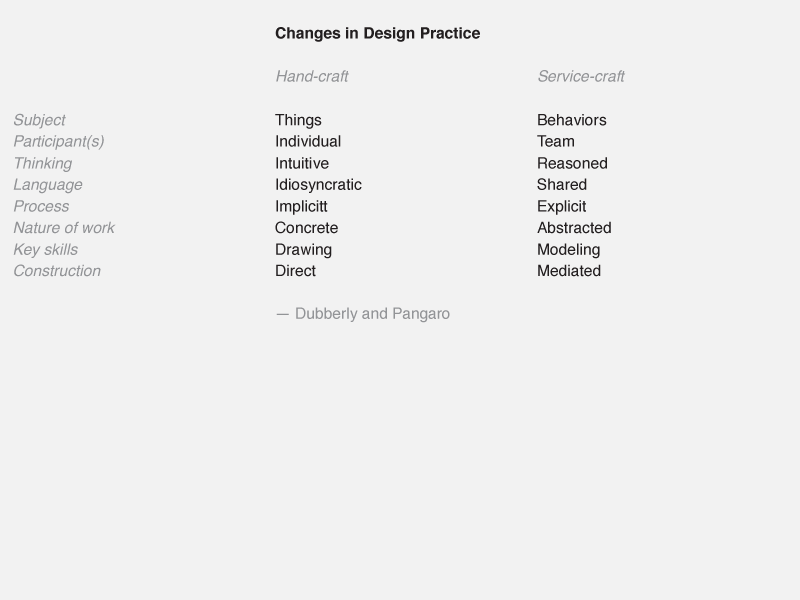800x600 pixels.
Task: Select the Service-craft column header
Action: coord(581,77)
